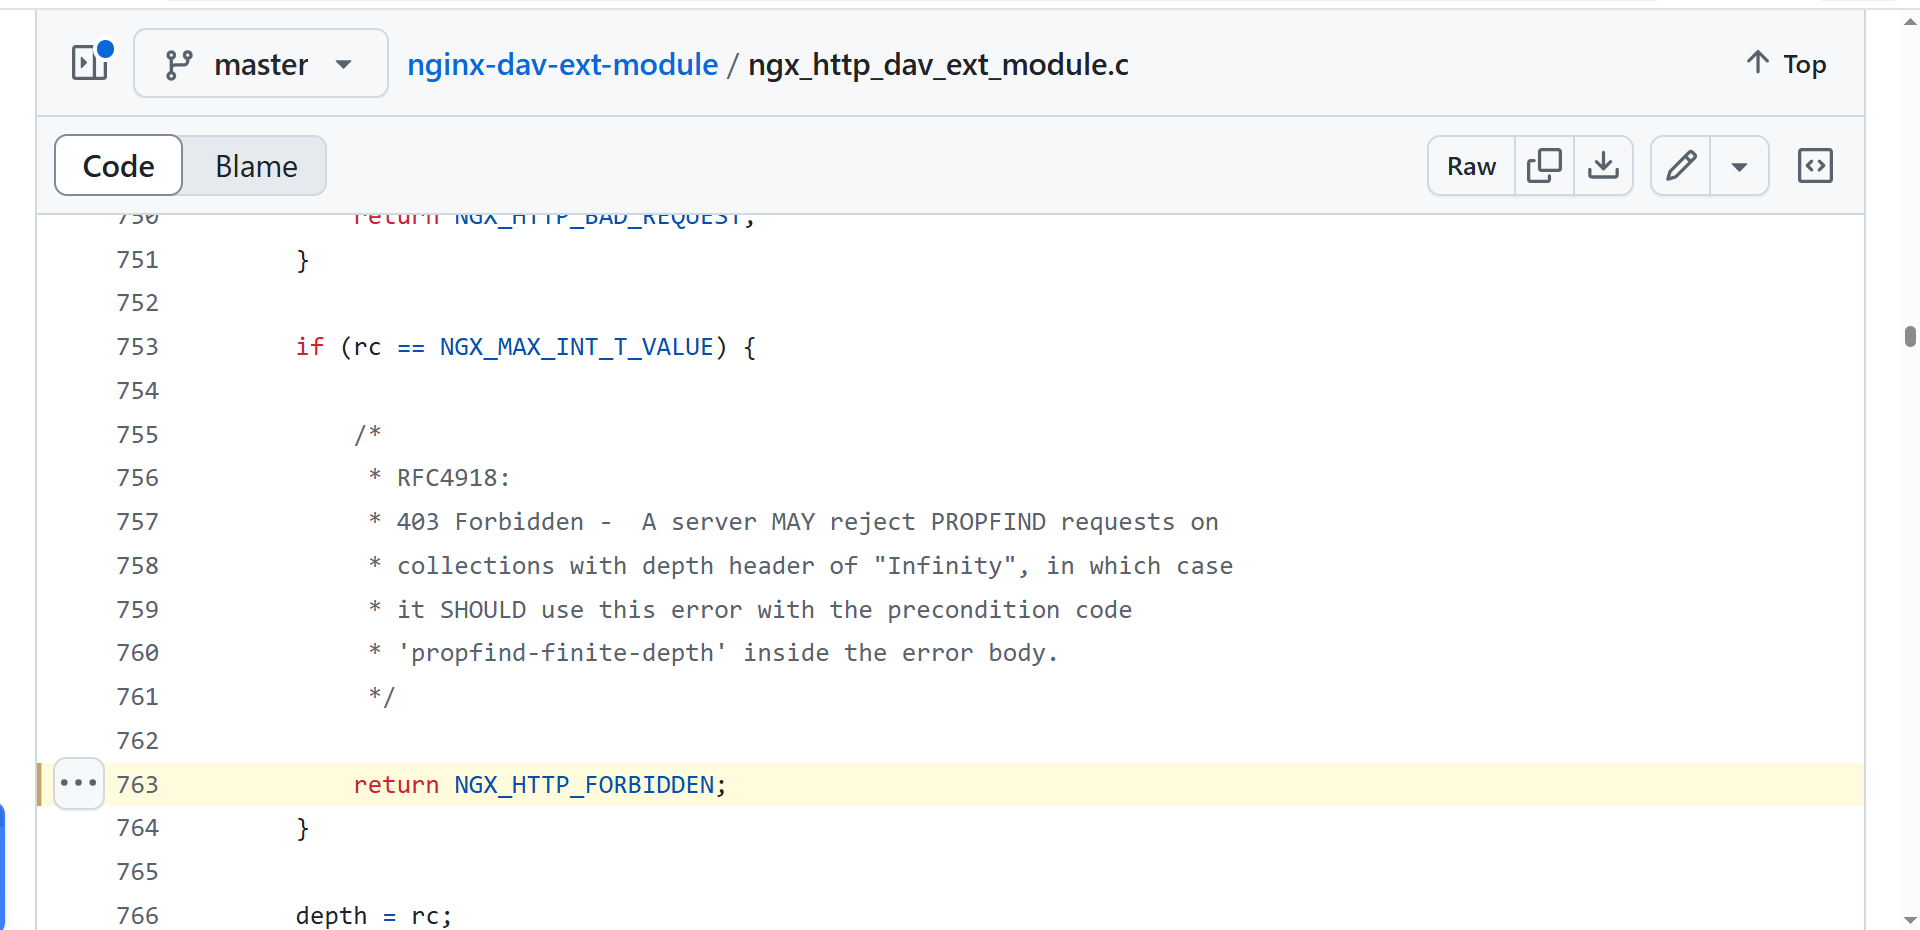Click line number 763
The image size is (1920, 930).
click(x=138, y=785)
